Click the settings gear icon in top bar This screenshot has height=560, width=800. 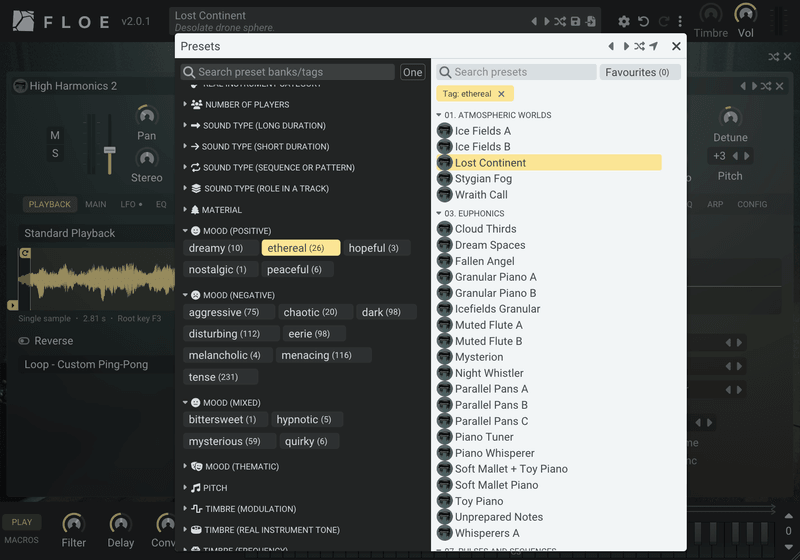pyautogui.click(x=623, y=21)
